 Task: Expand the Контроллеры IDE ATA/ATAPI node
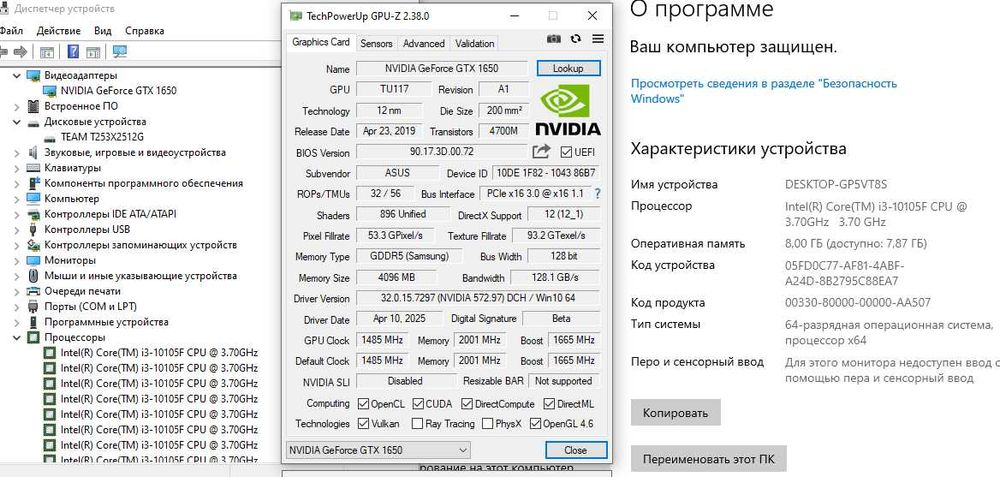17,214
